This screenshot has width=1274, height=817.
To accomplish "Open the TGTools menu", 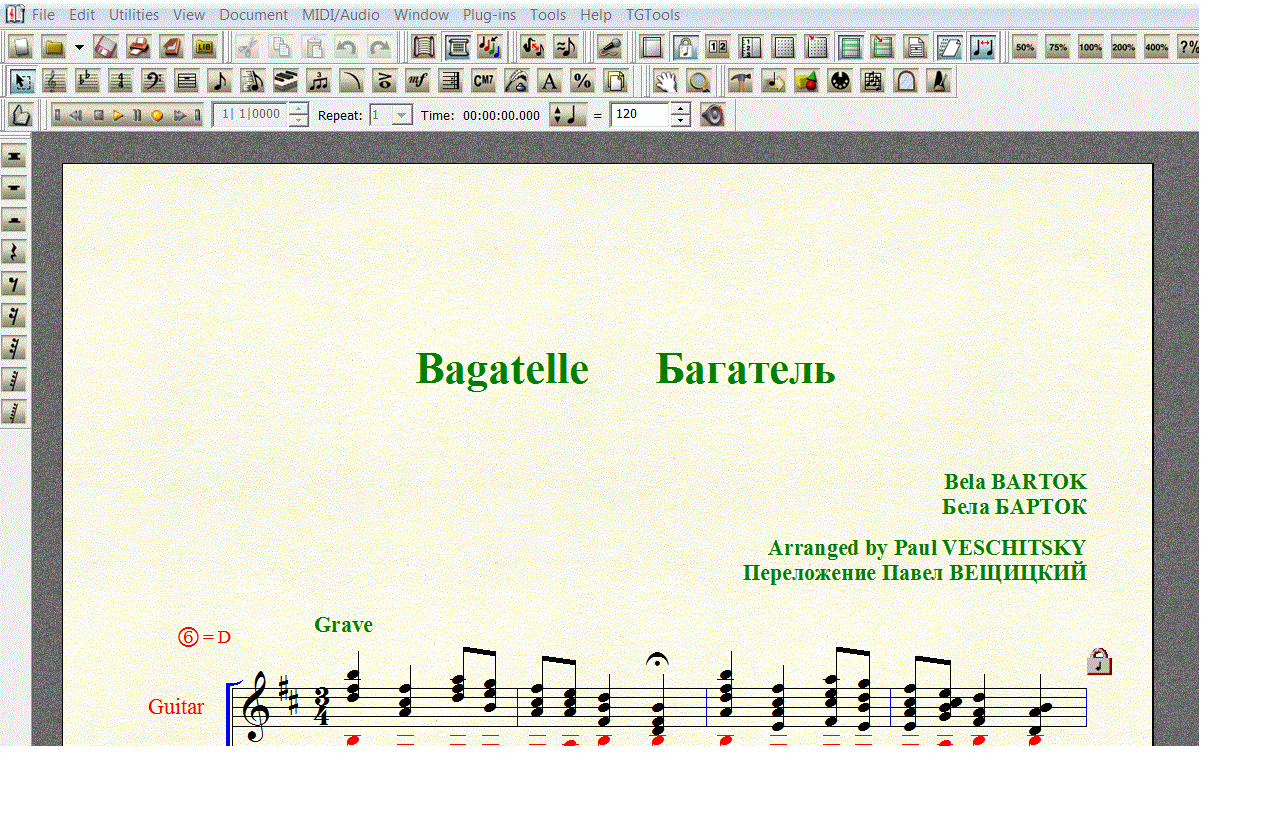I will coord(653,15).
